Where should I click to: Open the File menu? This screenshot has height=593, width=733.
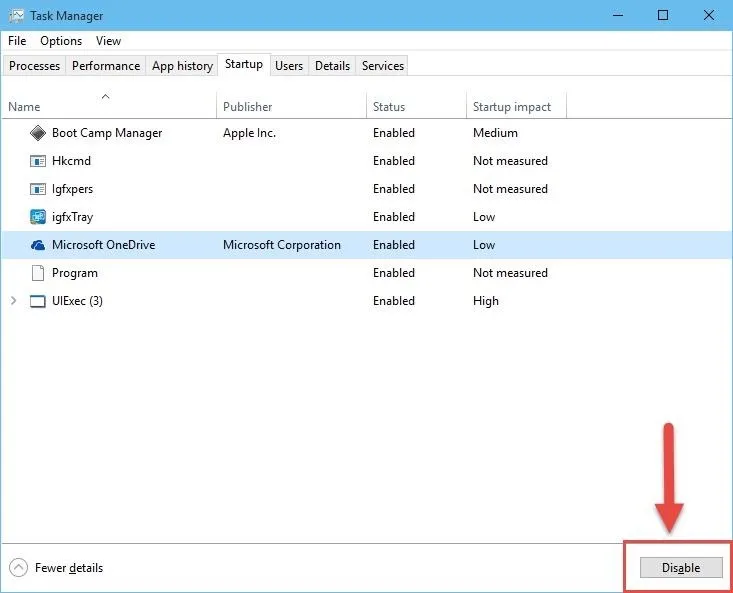[x=17, y=41]
